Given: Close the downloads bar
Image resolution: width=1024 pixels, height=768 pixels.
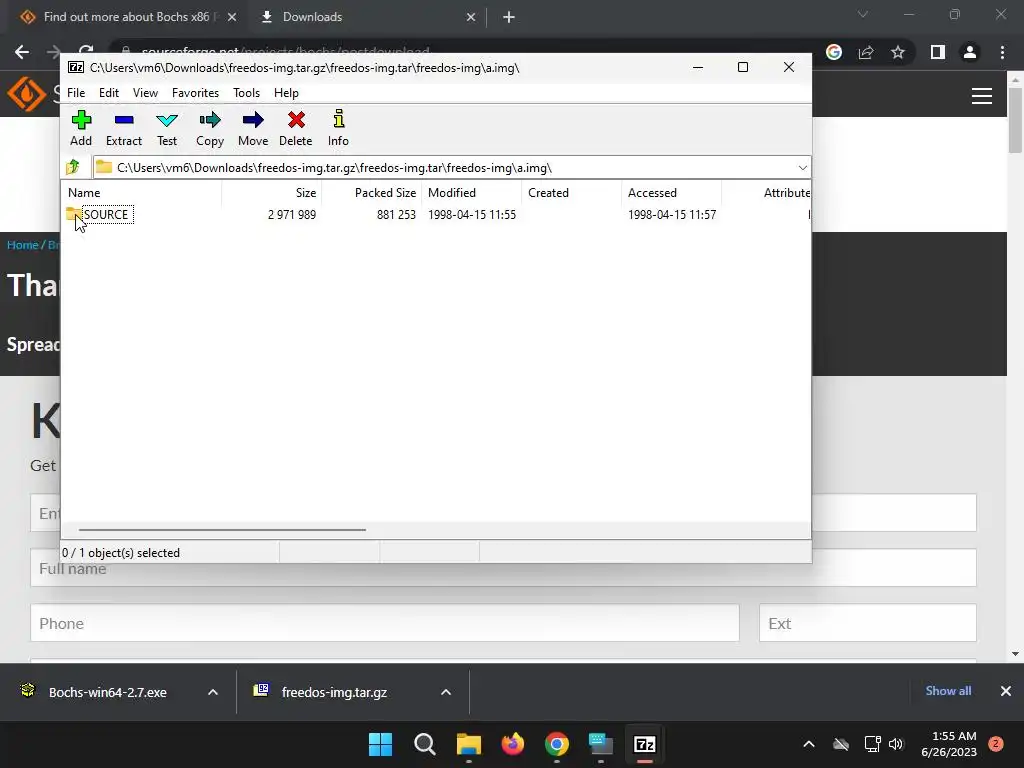Looking at the screenshot, I should 1006,691.
